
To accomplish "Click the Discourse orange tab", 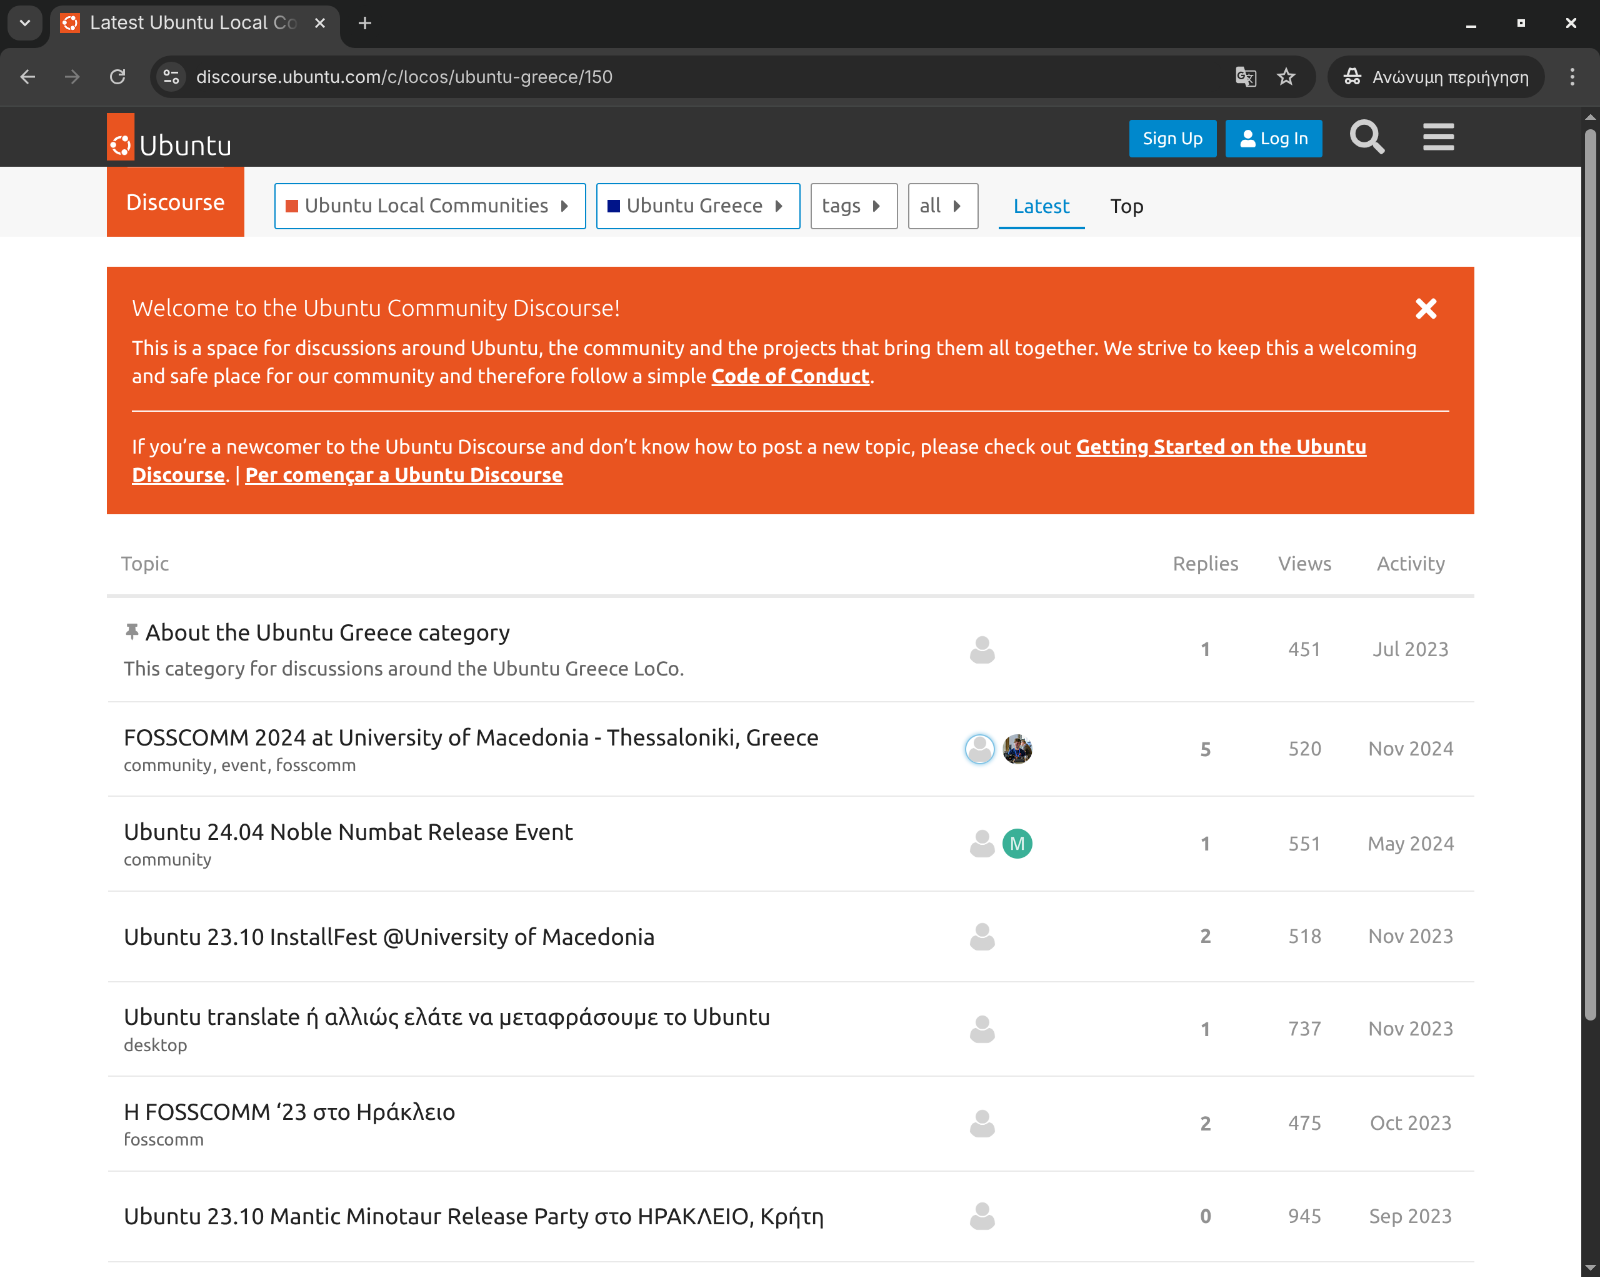I will (x=175, y=202).
